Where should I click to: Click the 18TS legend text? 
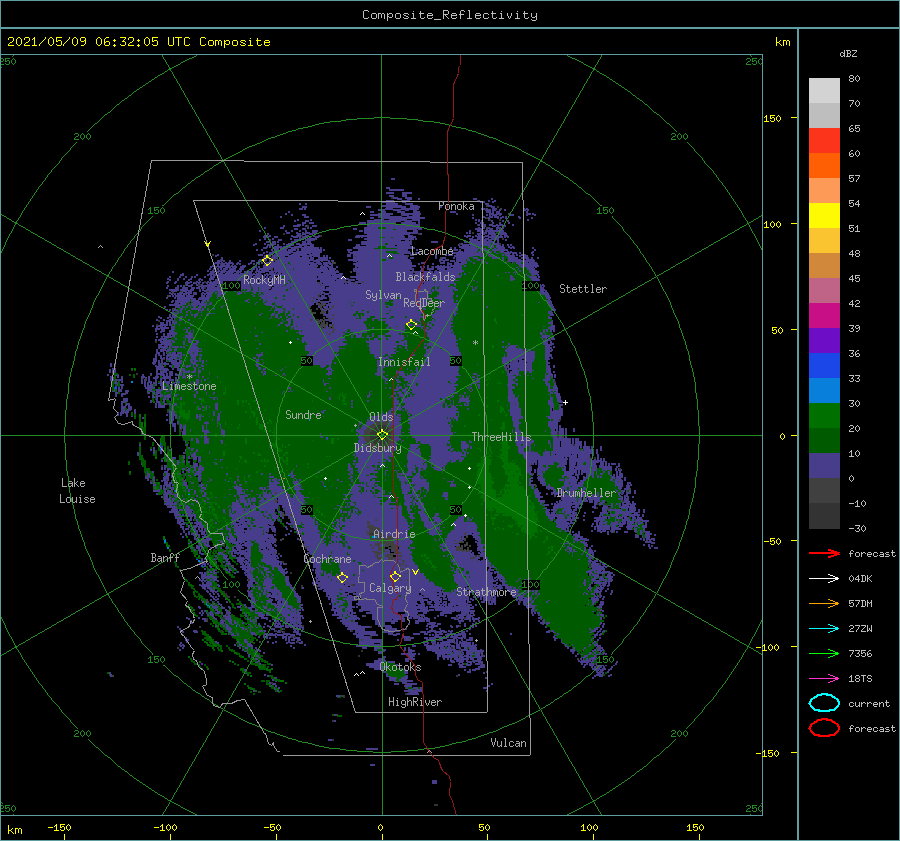(860, 679)
